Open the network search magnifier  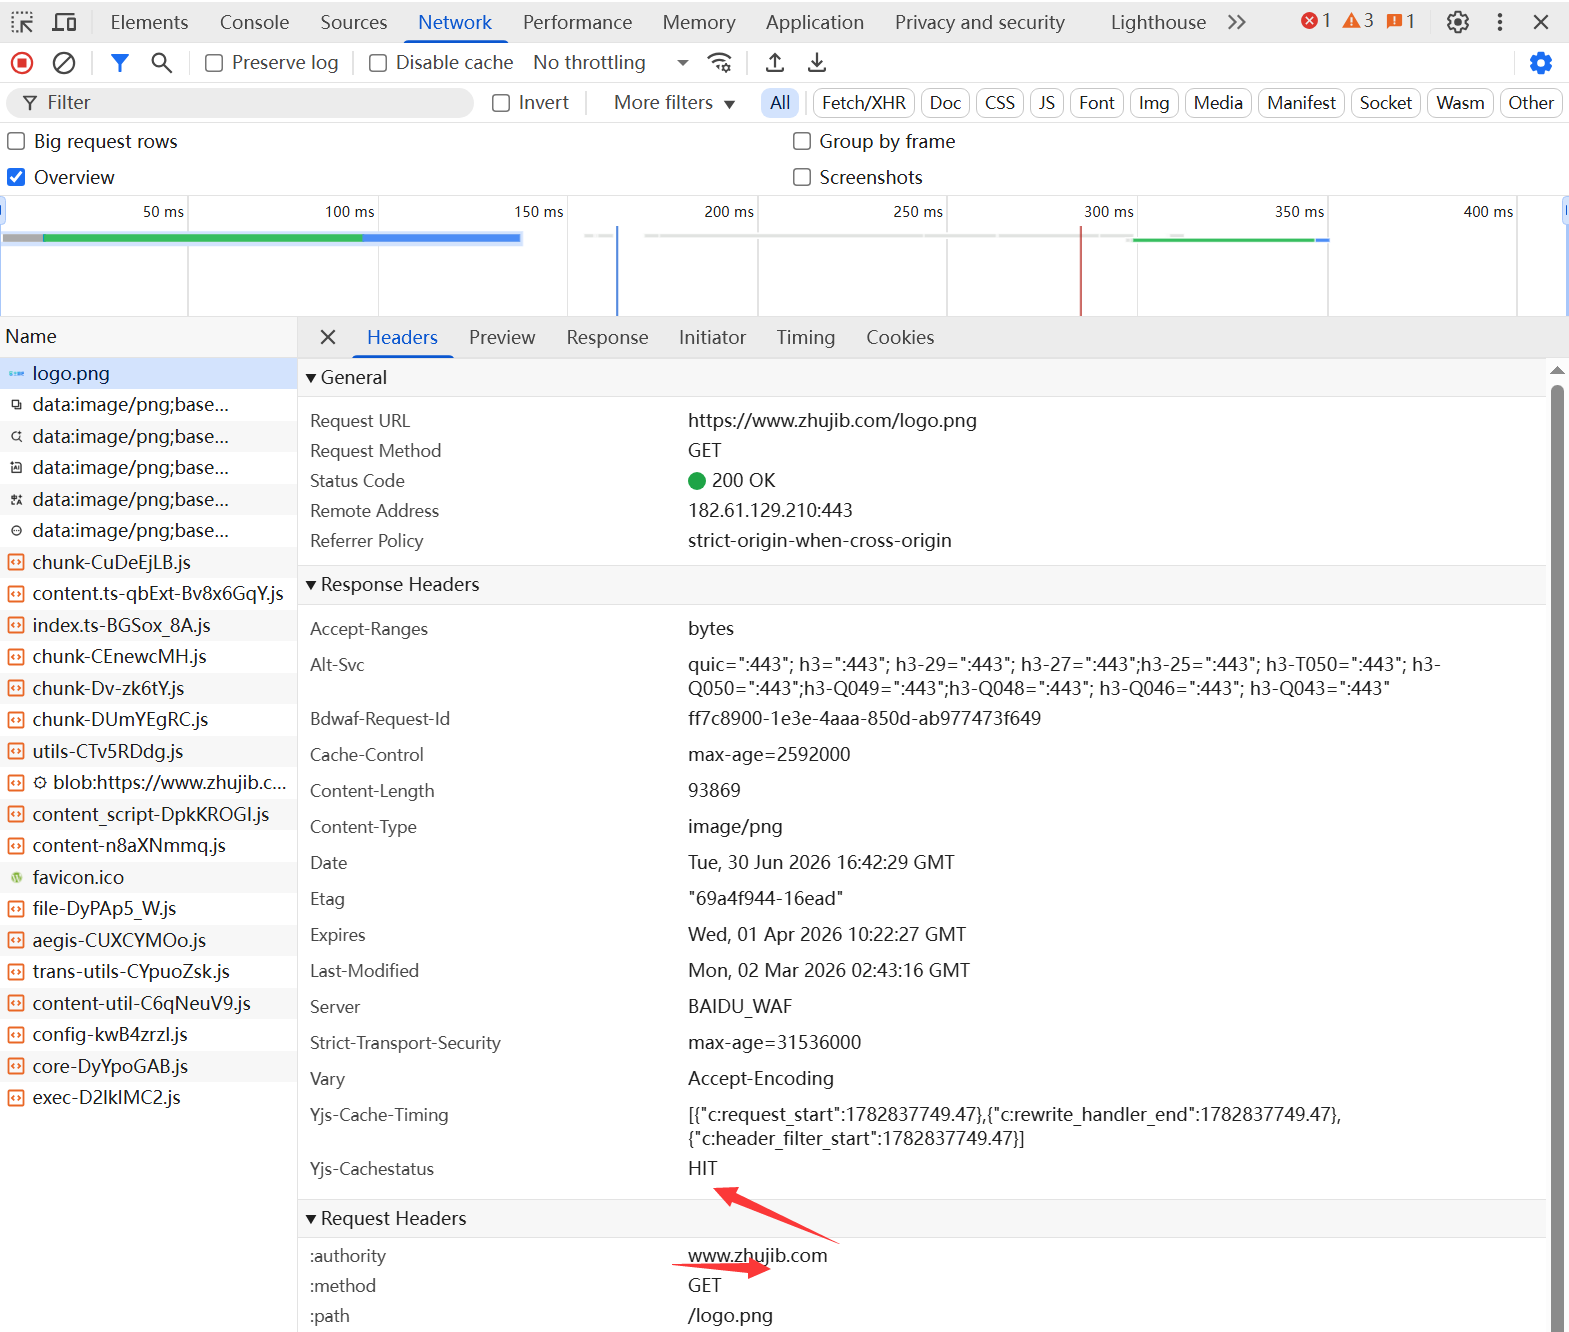point(161,63)
